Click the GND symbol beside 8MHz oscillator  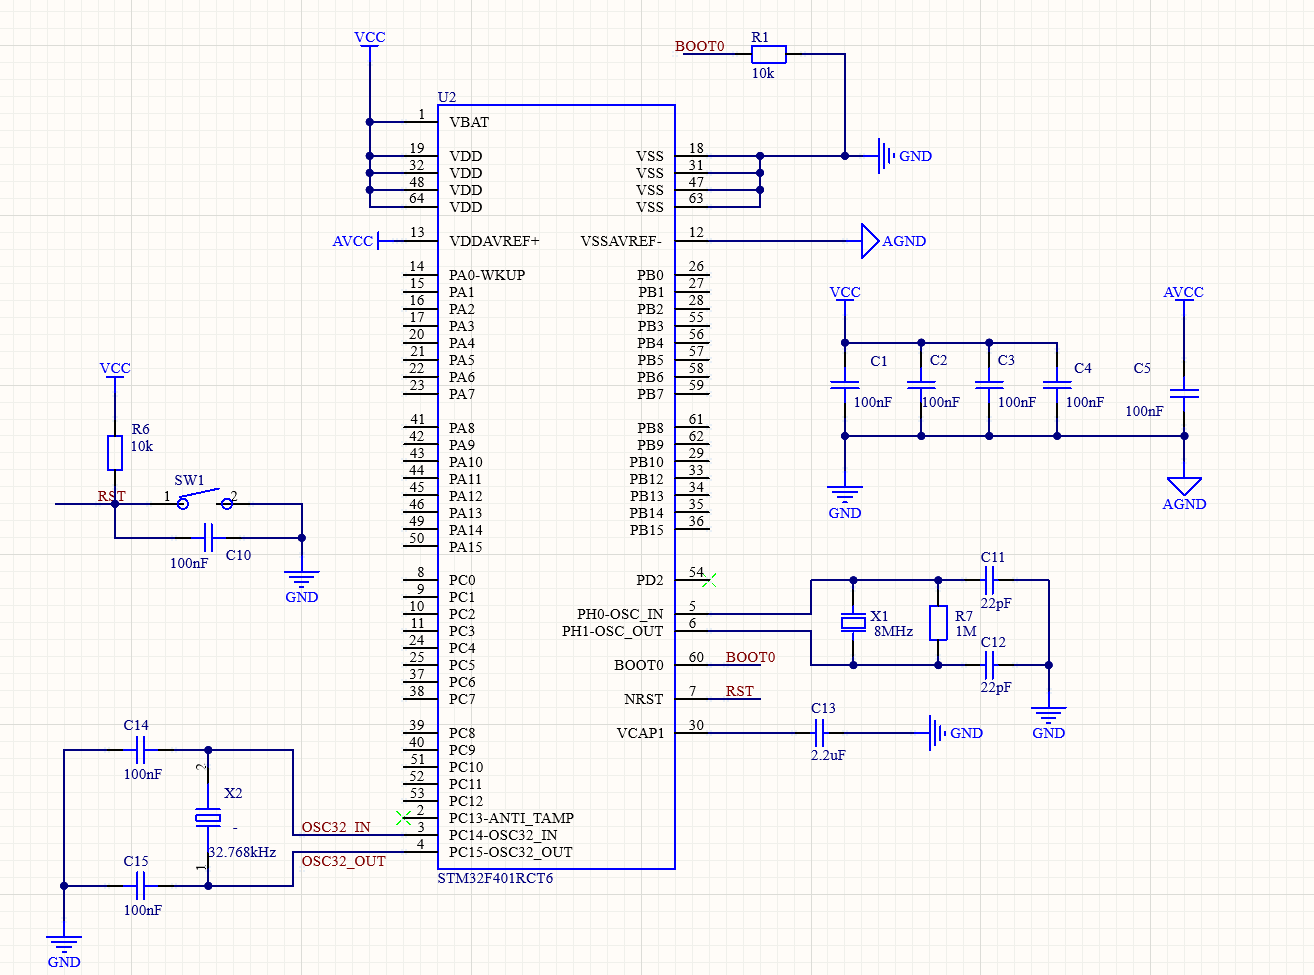pos(1048,715)
